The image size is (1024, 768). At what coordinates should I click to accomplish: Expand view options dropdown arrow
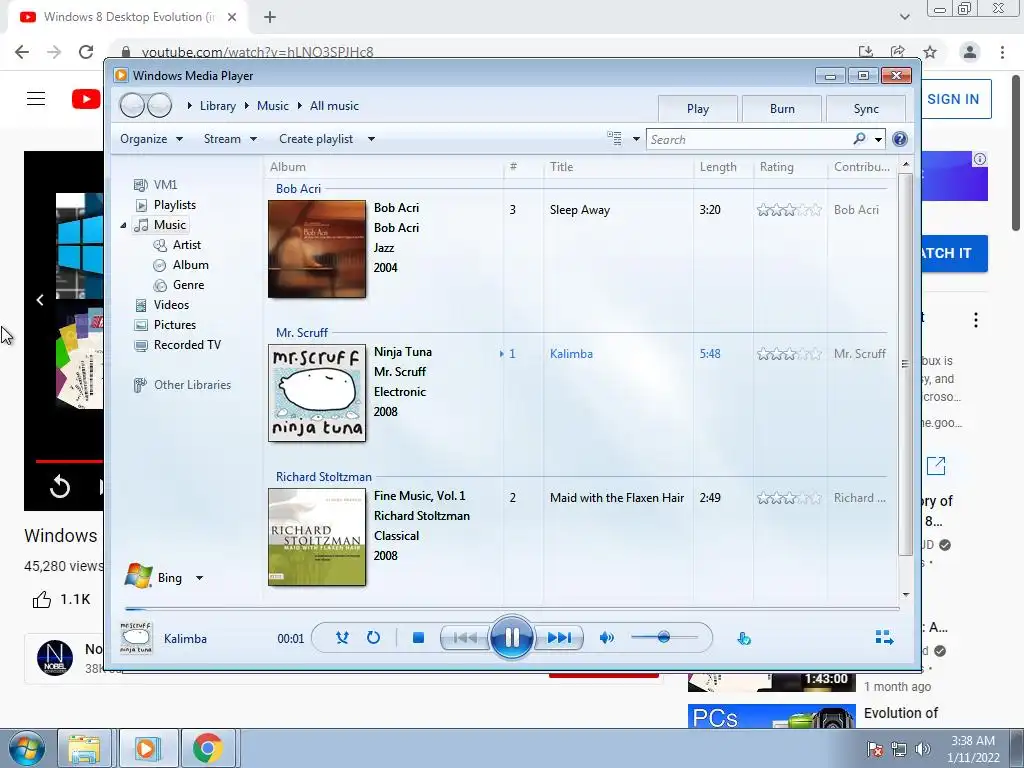636,139
